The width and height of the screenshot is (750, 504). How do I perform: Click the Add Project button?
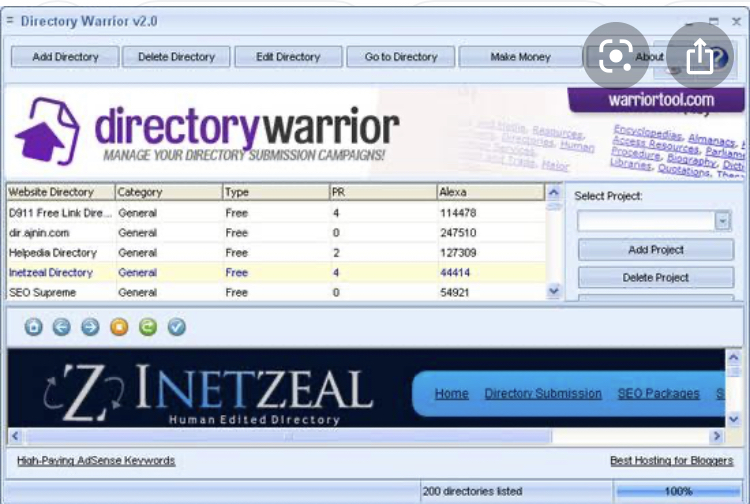pos(656,250)
